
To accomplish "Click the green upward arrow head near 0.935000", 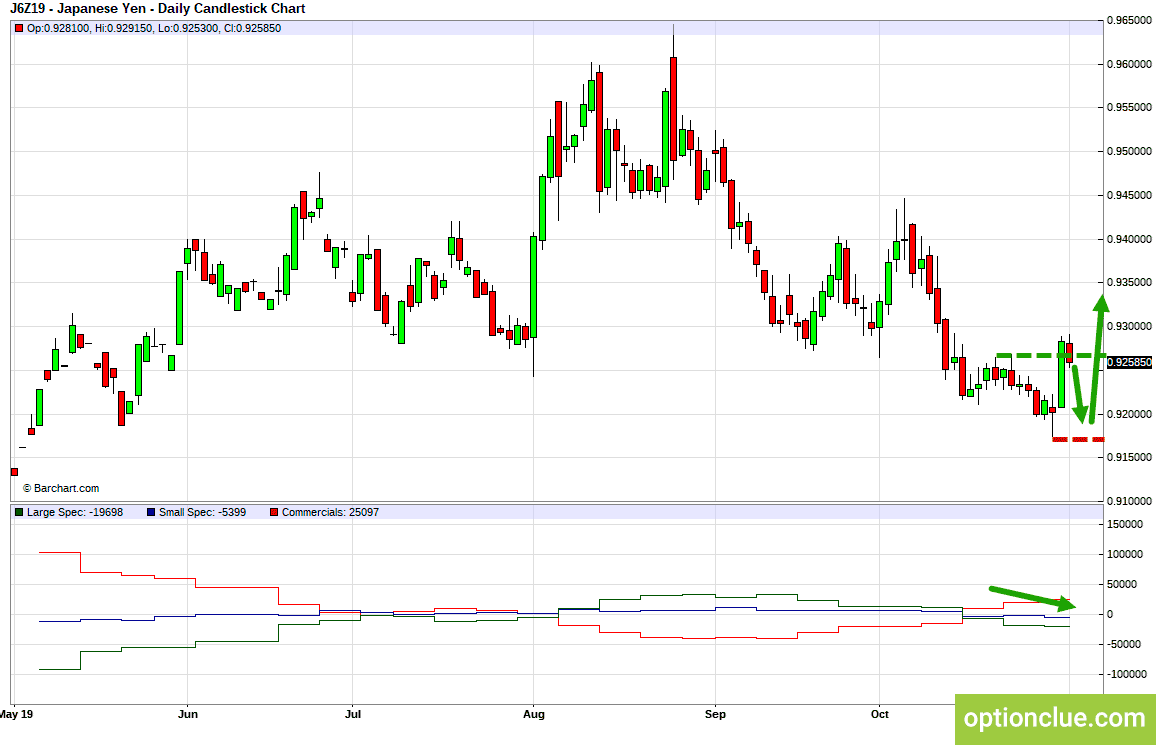I will click(1101, 303).
